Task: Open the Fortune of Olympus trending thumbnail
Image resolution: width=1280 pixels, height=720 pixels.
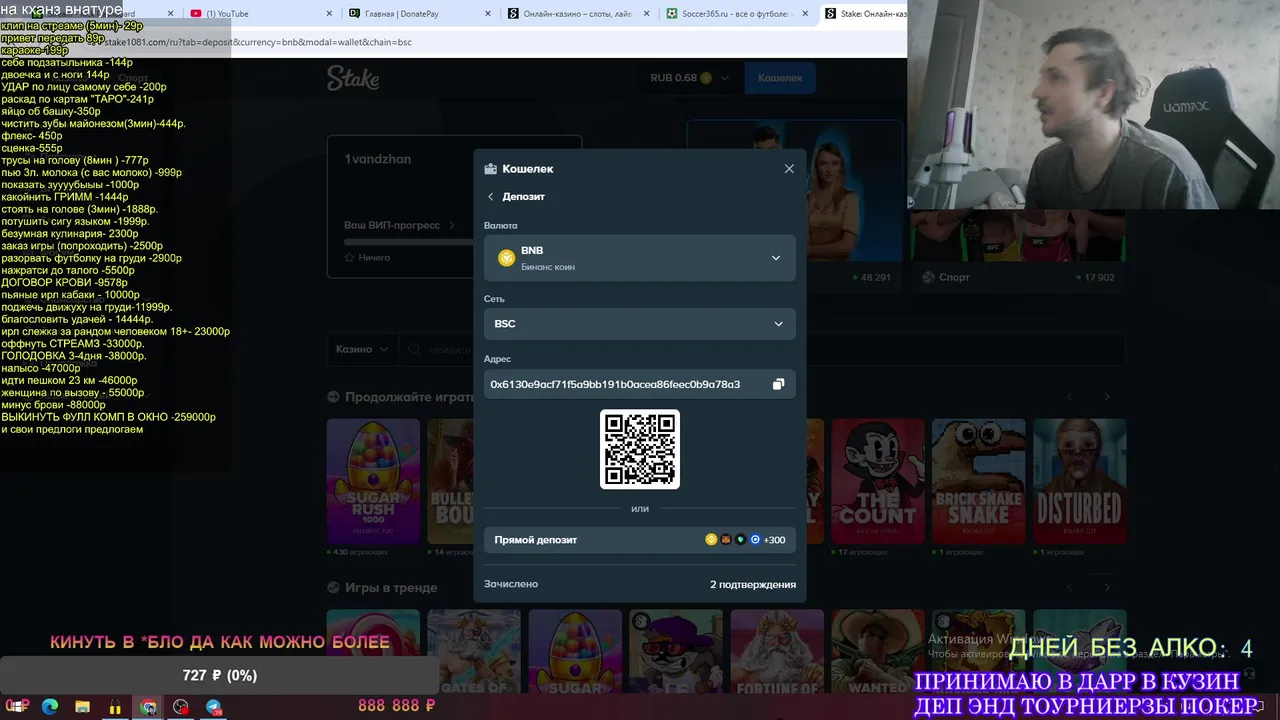Action: pyautogui.click(x=777, y=652)
